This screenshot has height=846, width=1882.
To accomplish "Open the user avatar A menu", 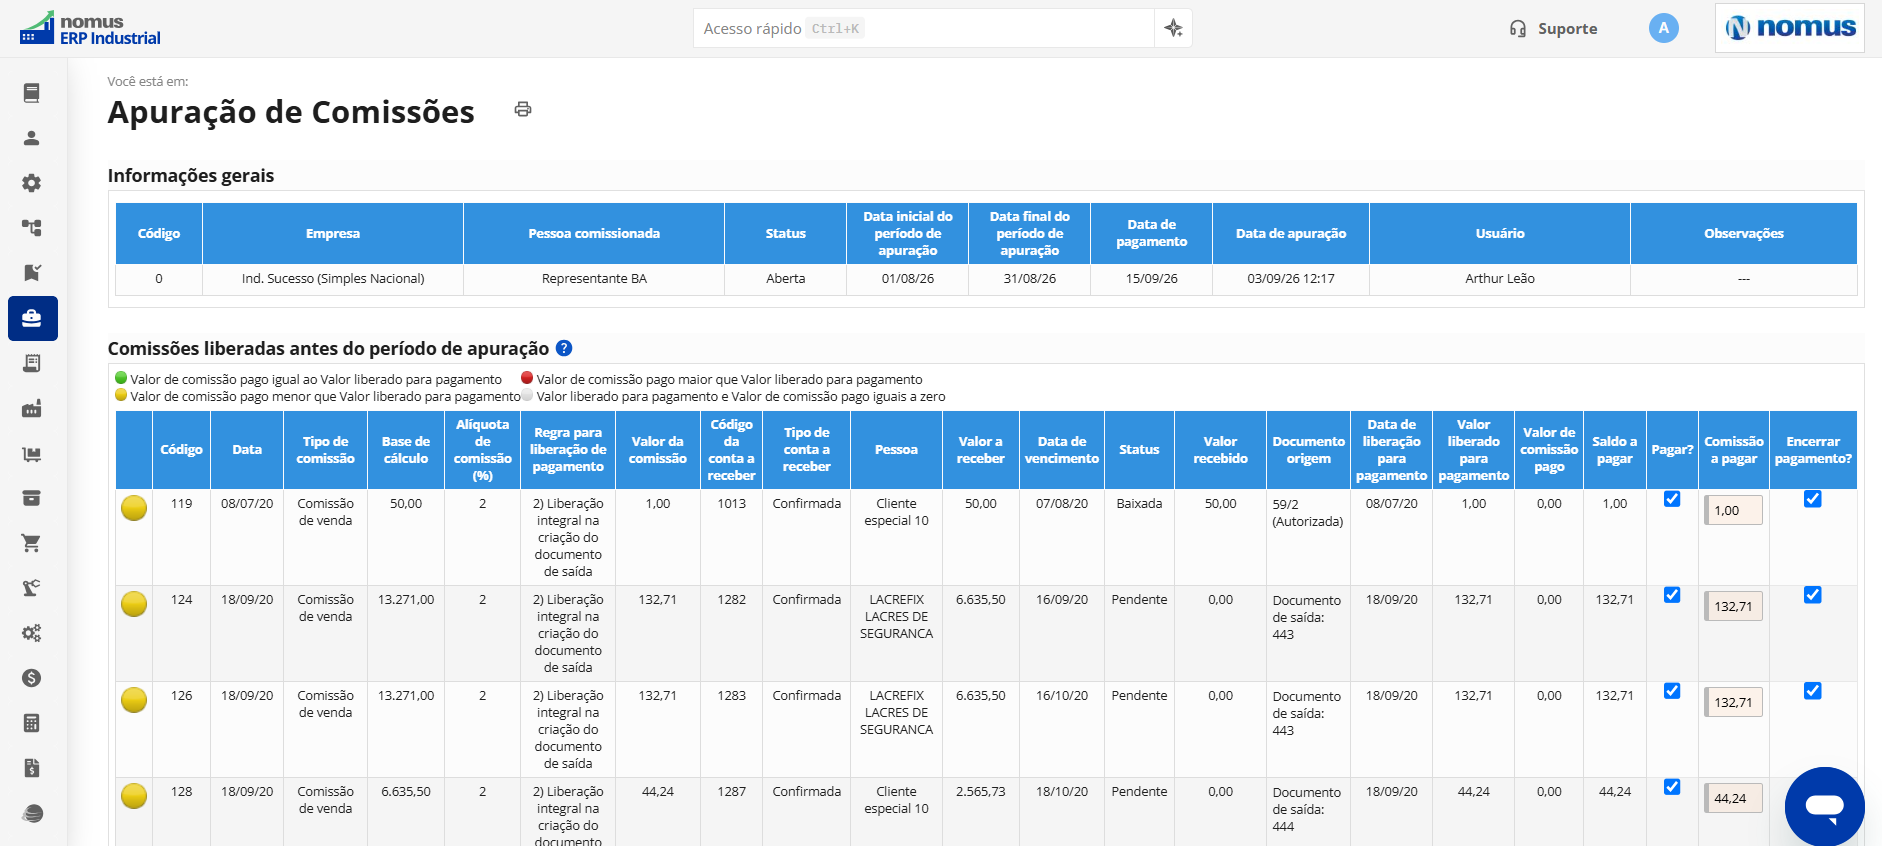I will click(x=1663, y=28).
